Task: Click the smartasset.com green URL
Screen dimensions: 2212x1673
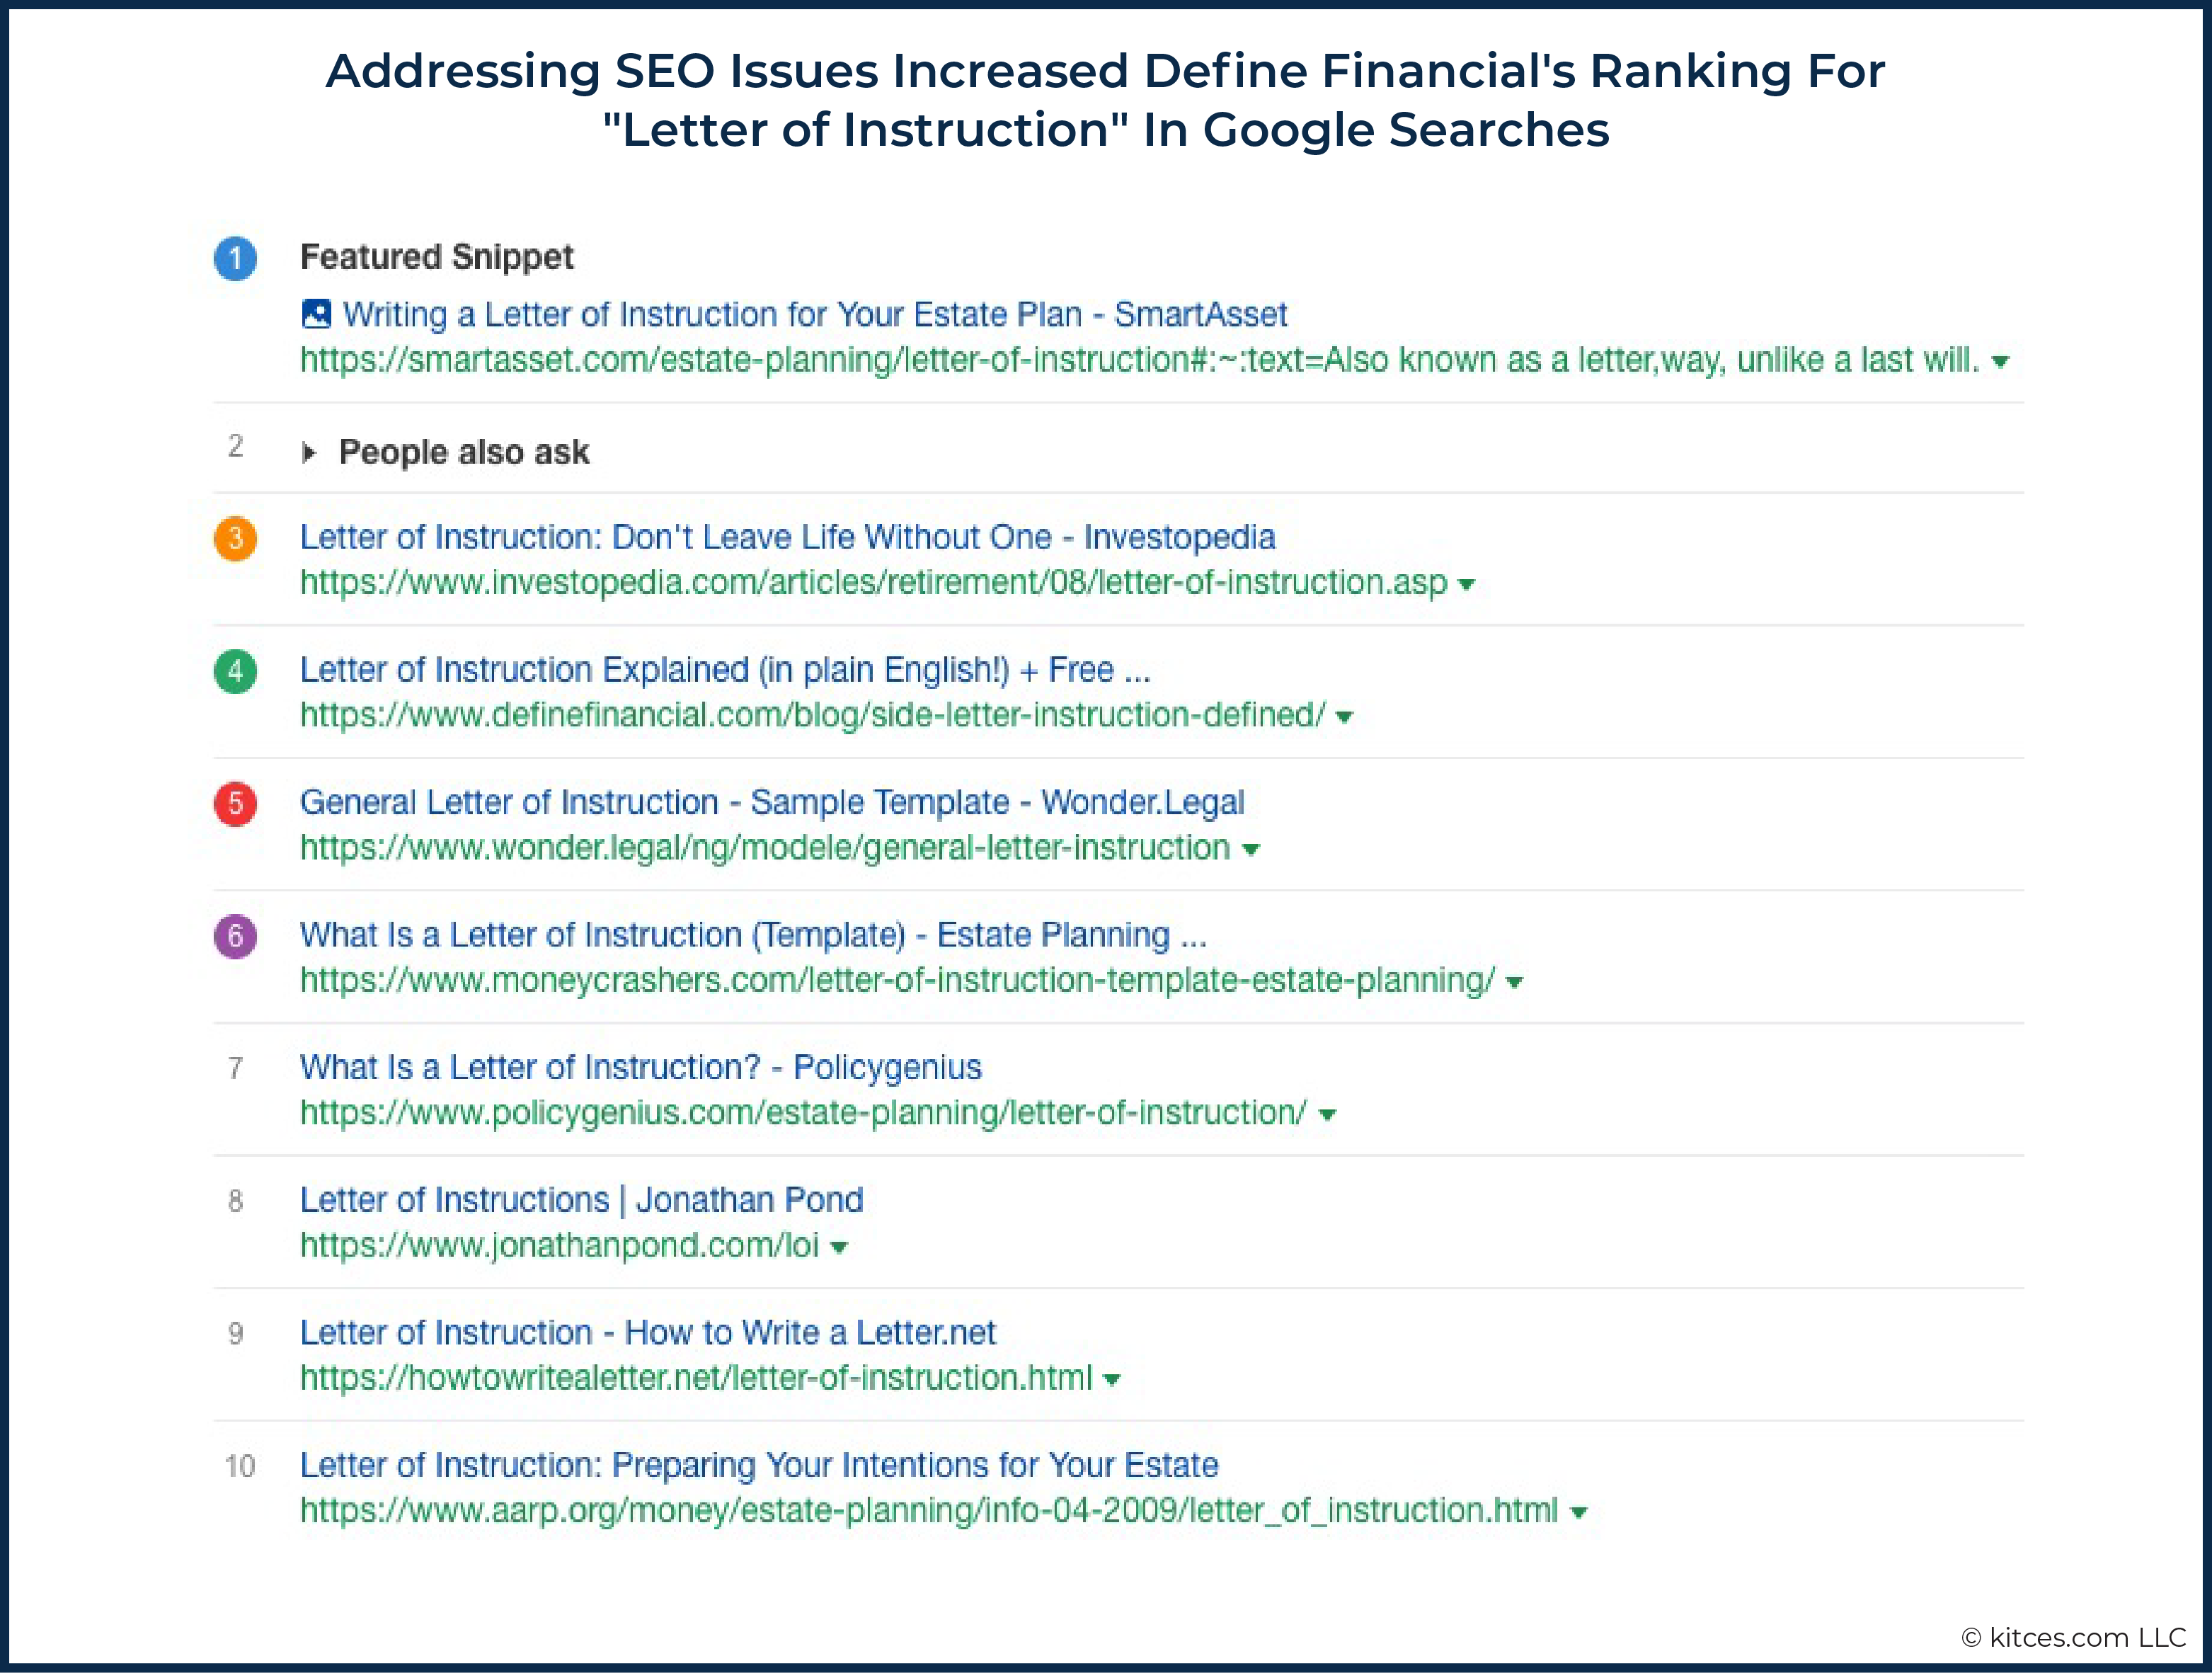Action: [x=1140, y=361]
